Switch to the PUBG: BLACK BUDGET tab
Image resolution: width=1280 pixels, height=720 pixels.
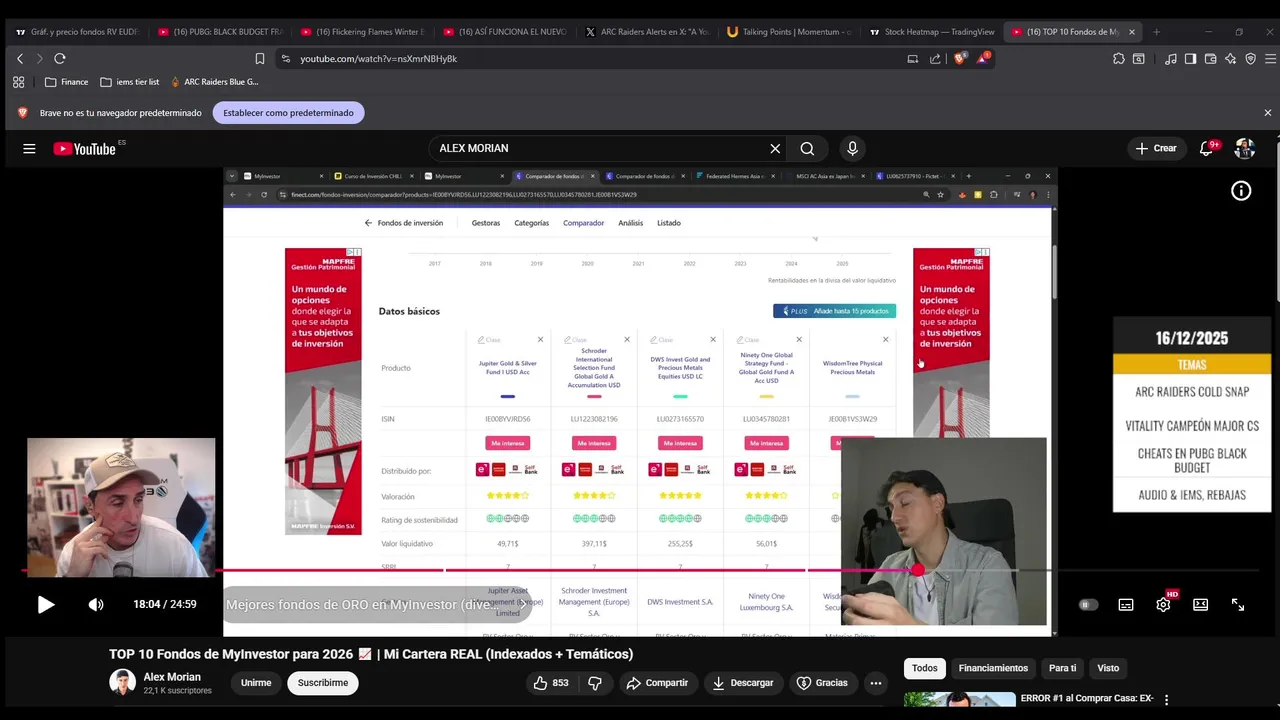[x=220, y=32]
